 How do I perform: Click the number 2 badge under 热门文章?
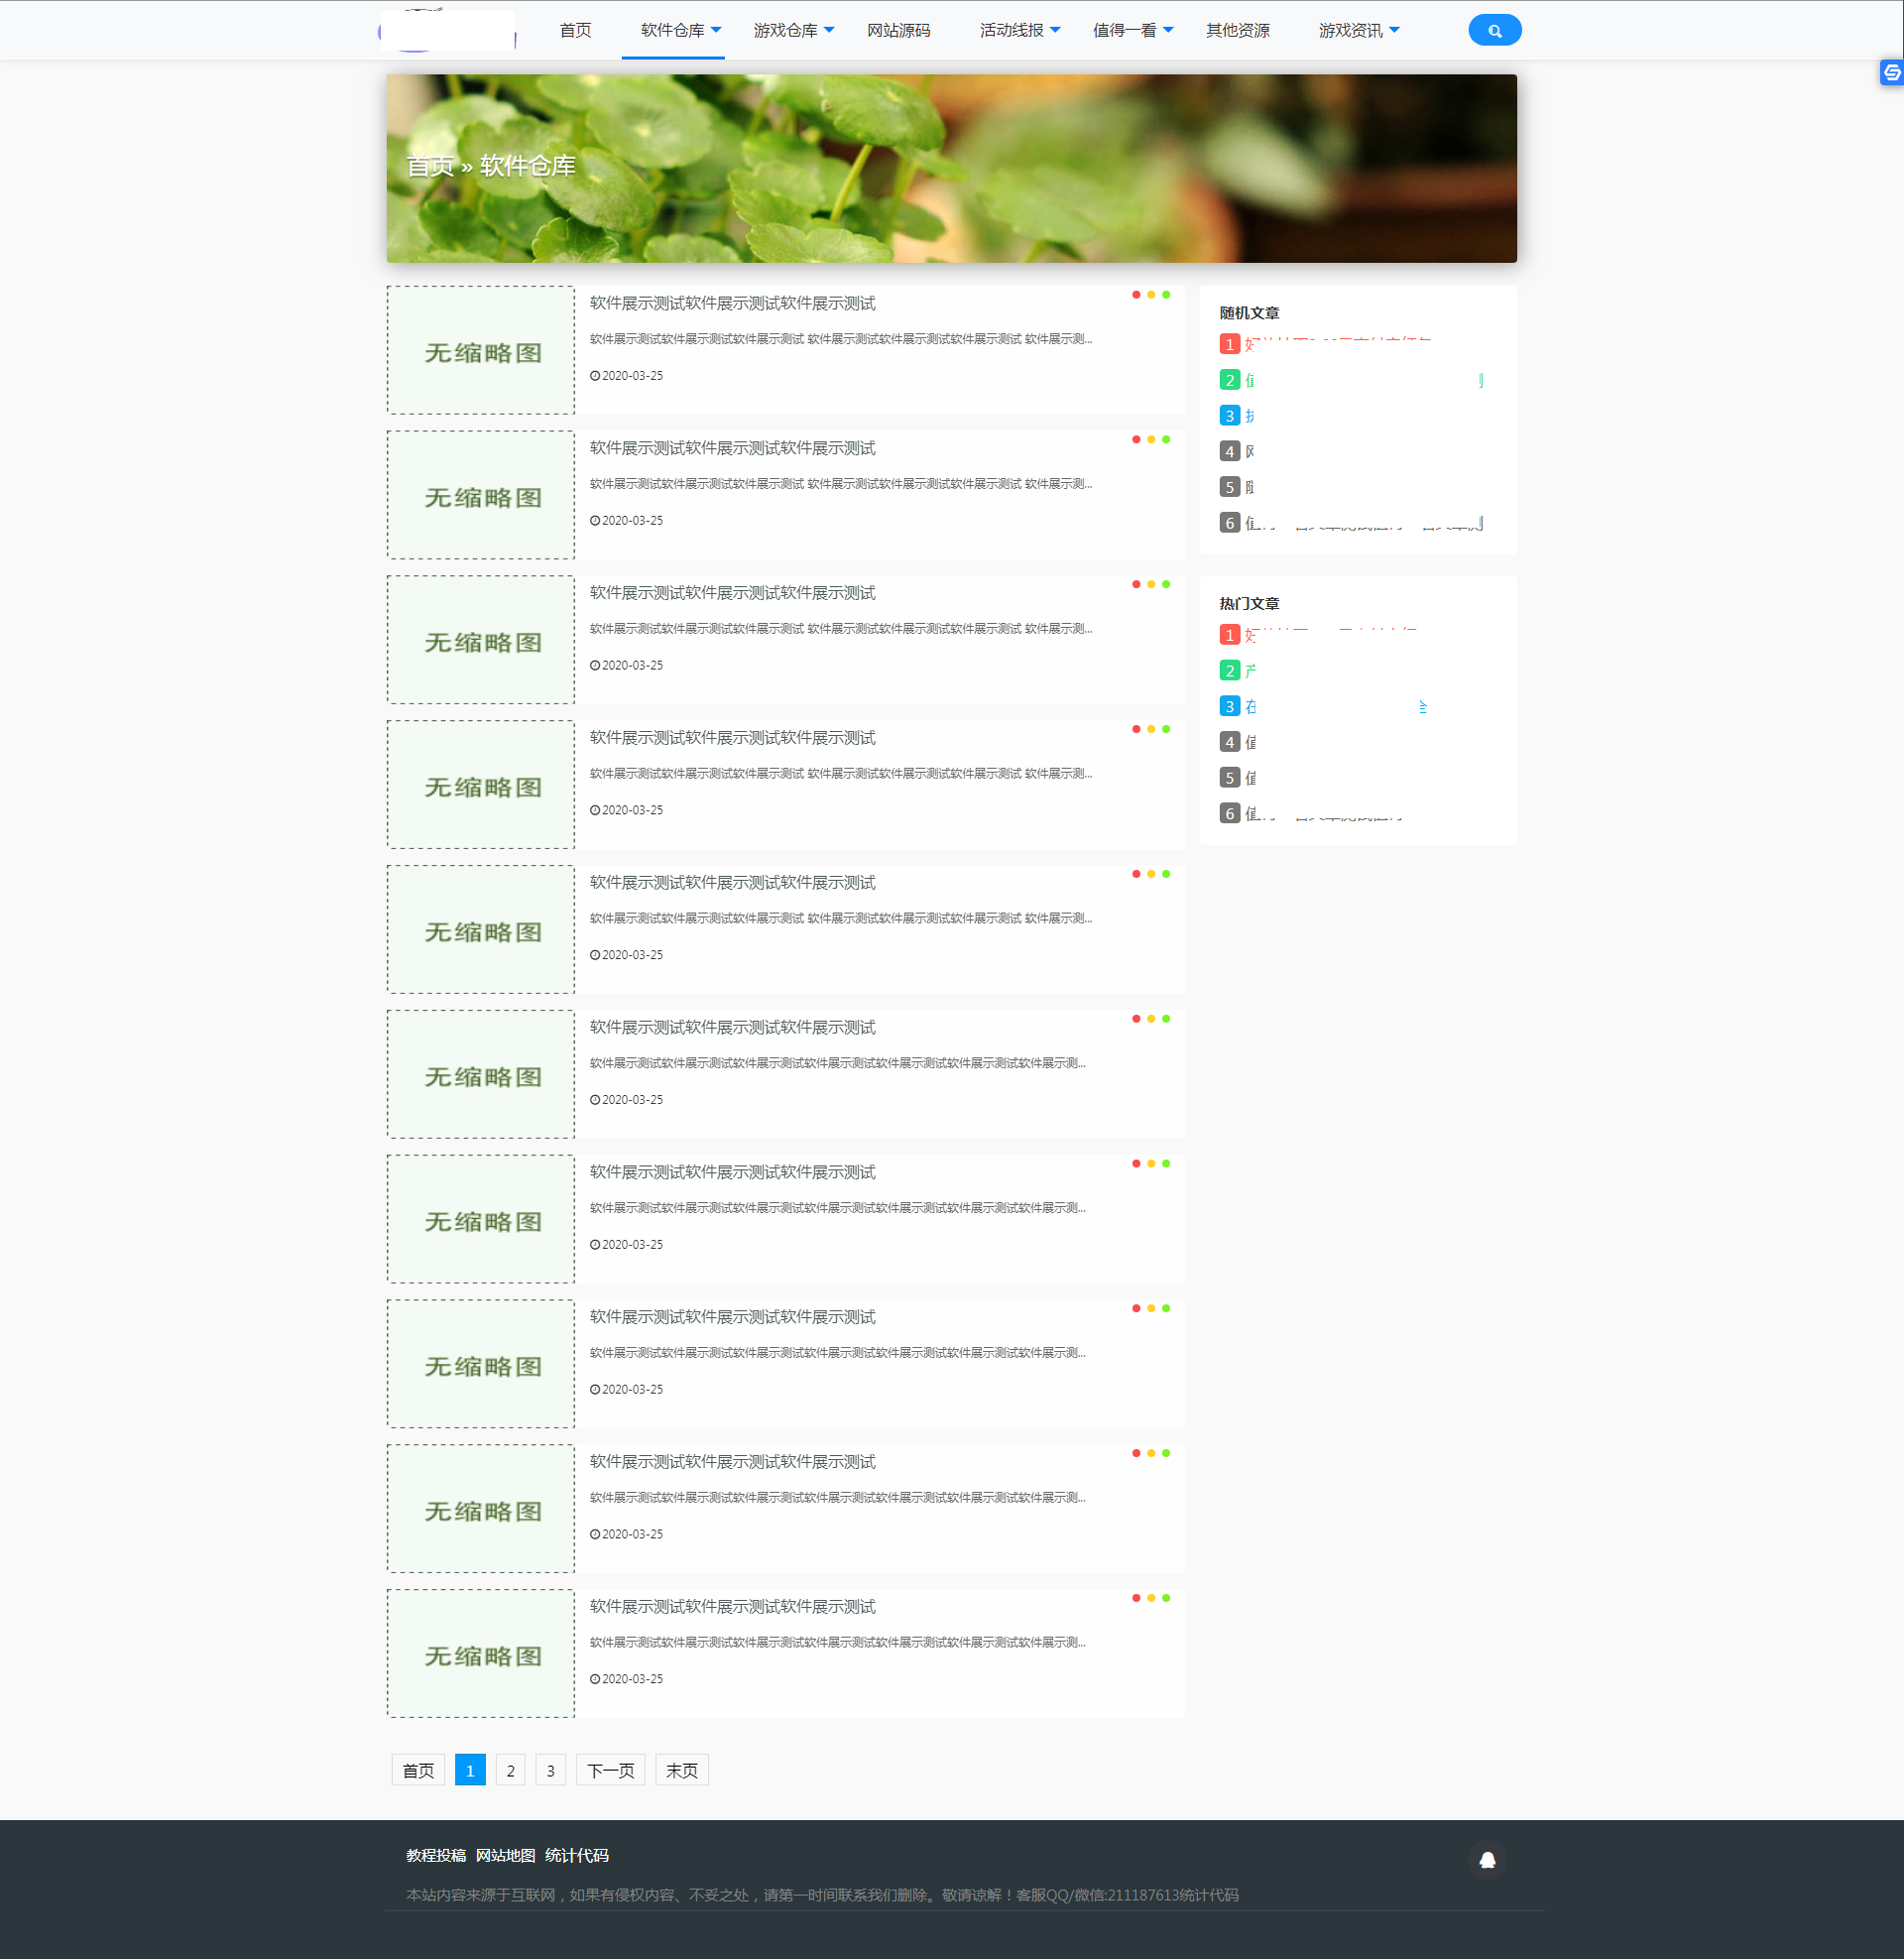click(1229, 670)
